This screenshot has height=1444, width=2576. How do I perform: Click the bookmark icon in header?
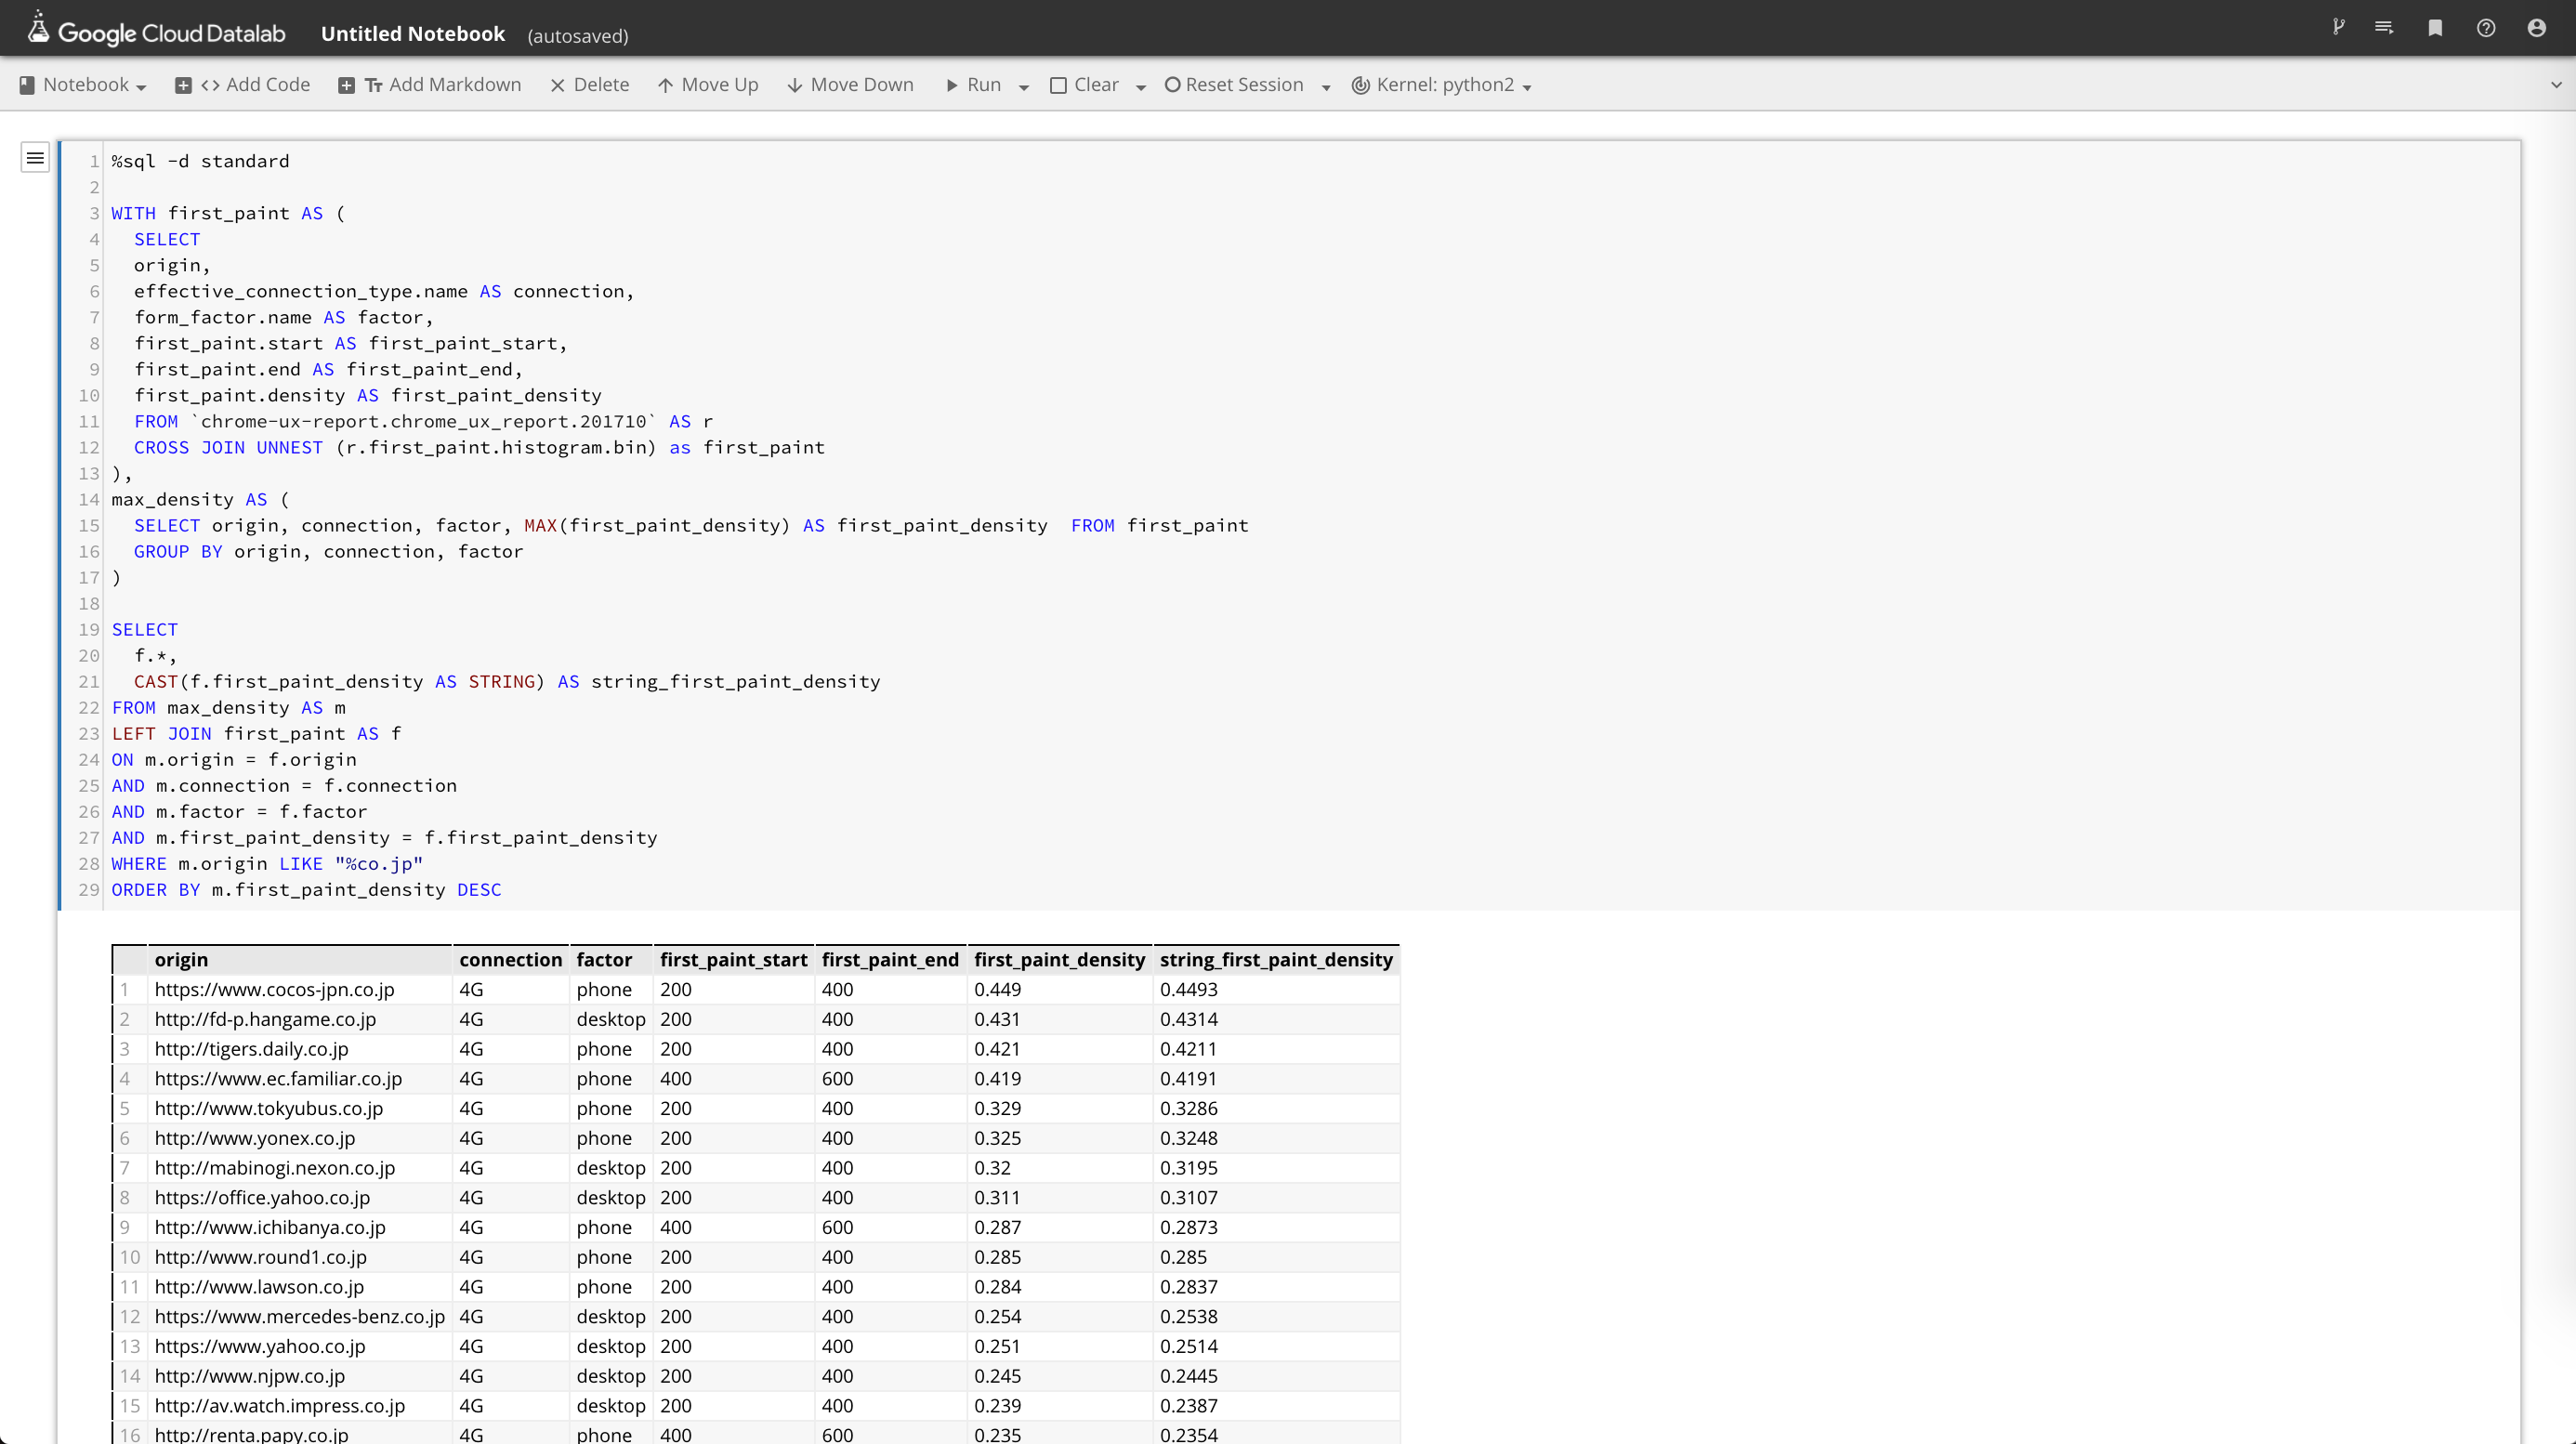[2435, 28]
